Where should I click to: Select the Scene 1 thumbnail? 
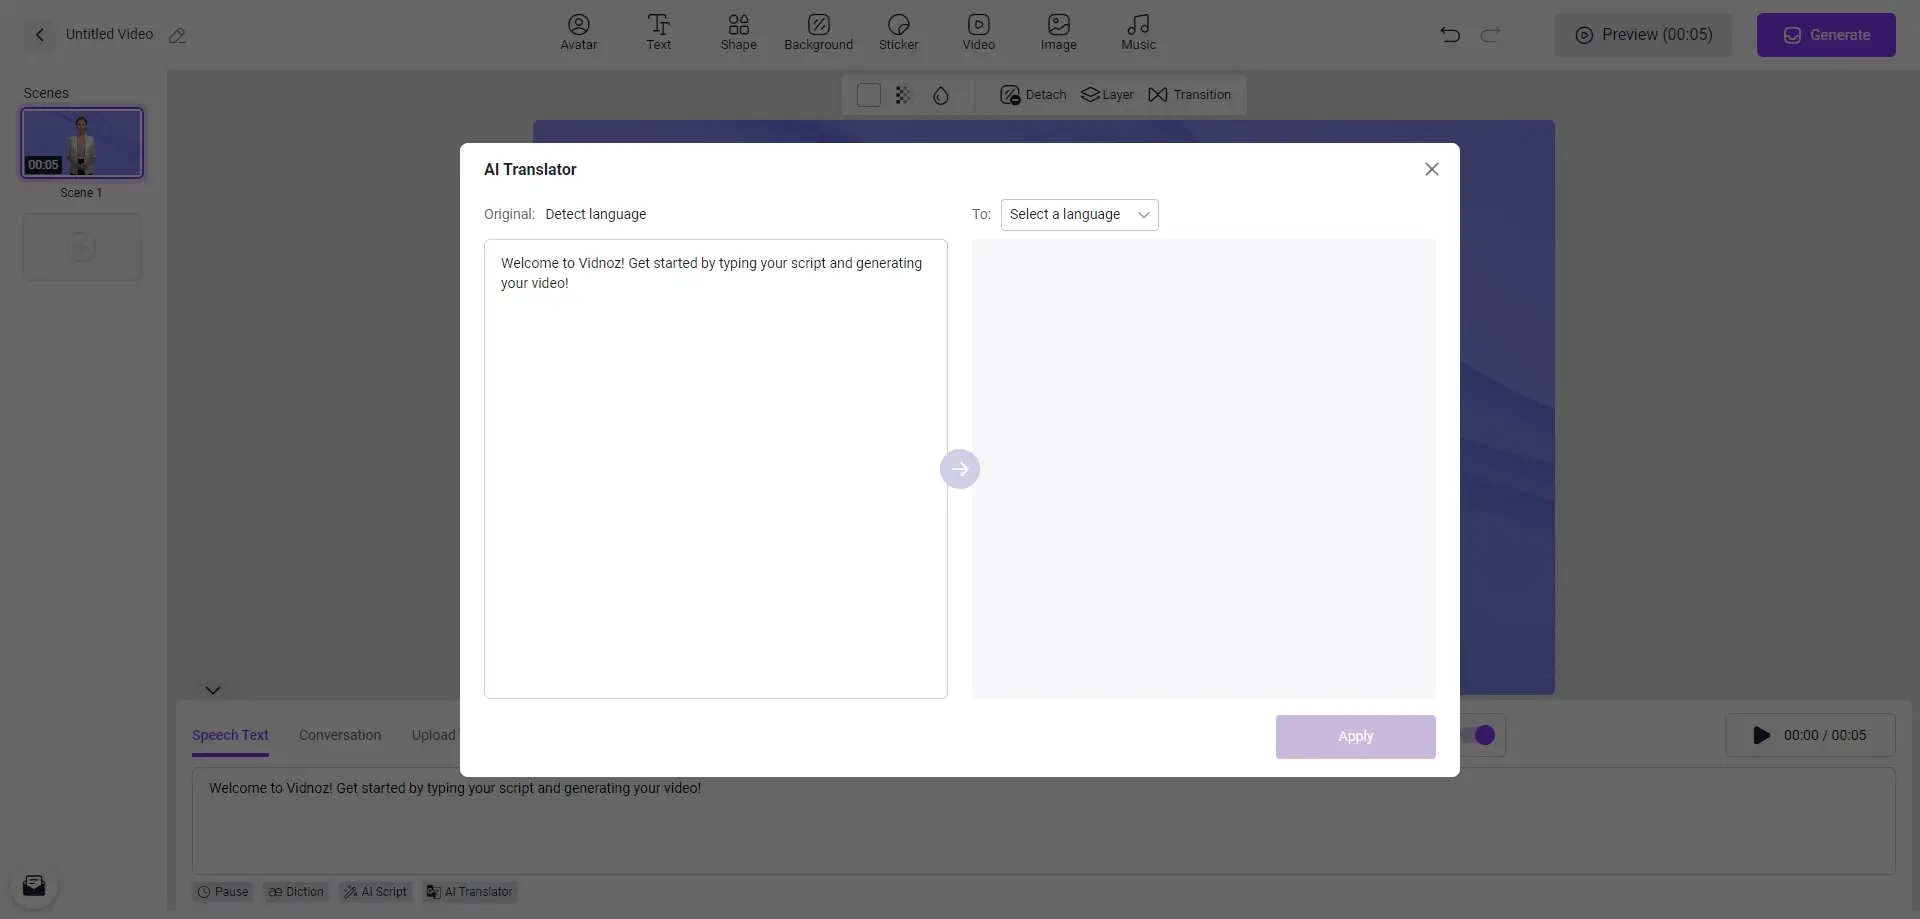pyautogui.click(x=82, y=142)
